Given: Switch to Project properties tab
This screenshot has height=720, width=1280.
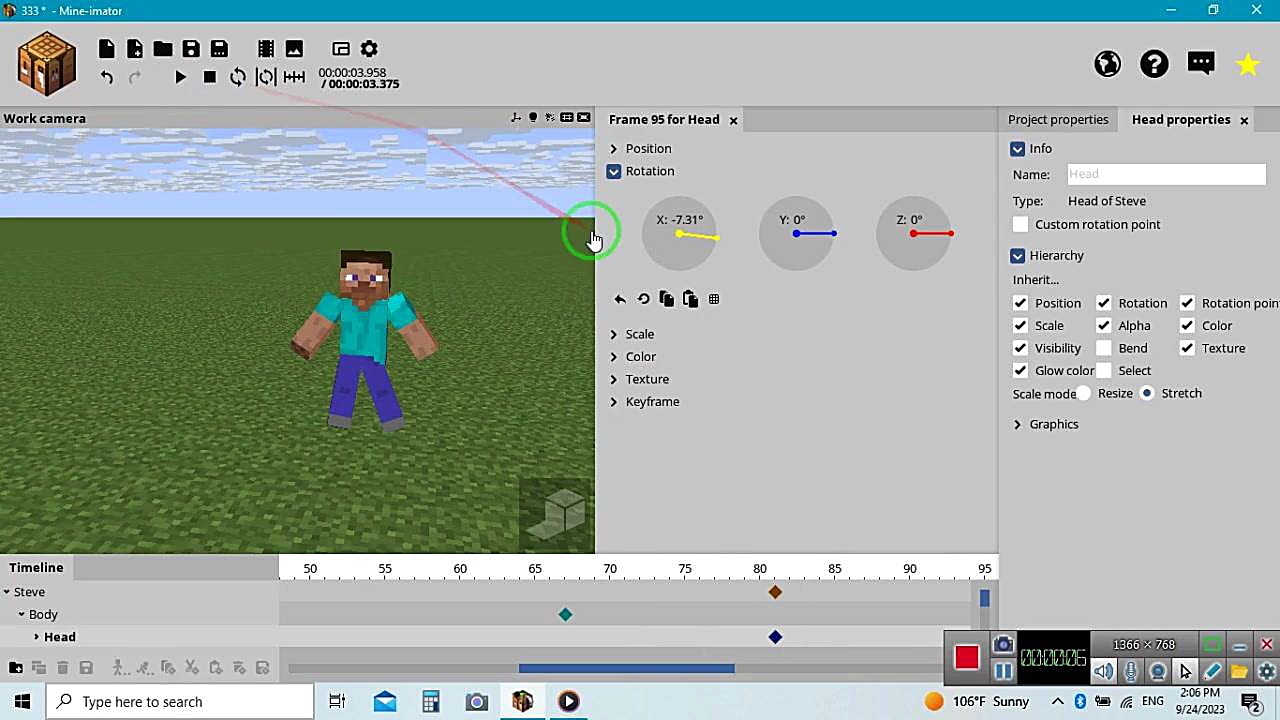Looking at the screenshot, I should point(1058,119).
